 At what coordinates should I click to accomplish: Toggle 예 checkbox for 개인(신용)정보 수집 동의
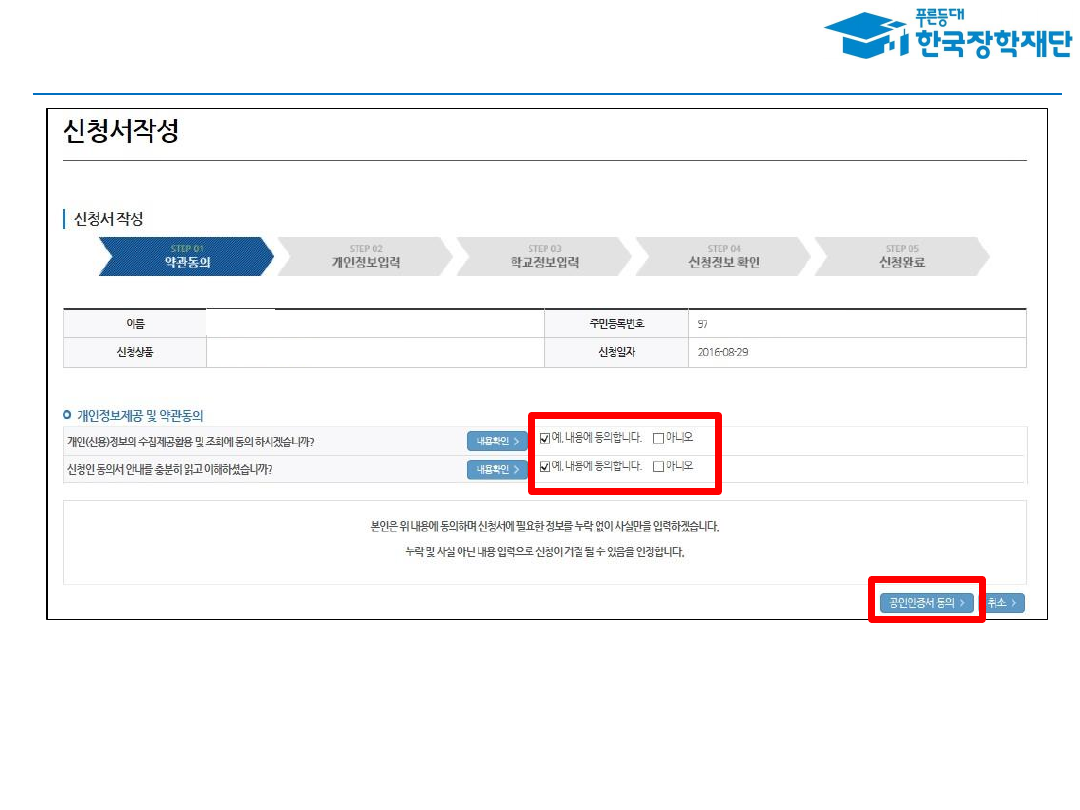[545, 438]
